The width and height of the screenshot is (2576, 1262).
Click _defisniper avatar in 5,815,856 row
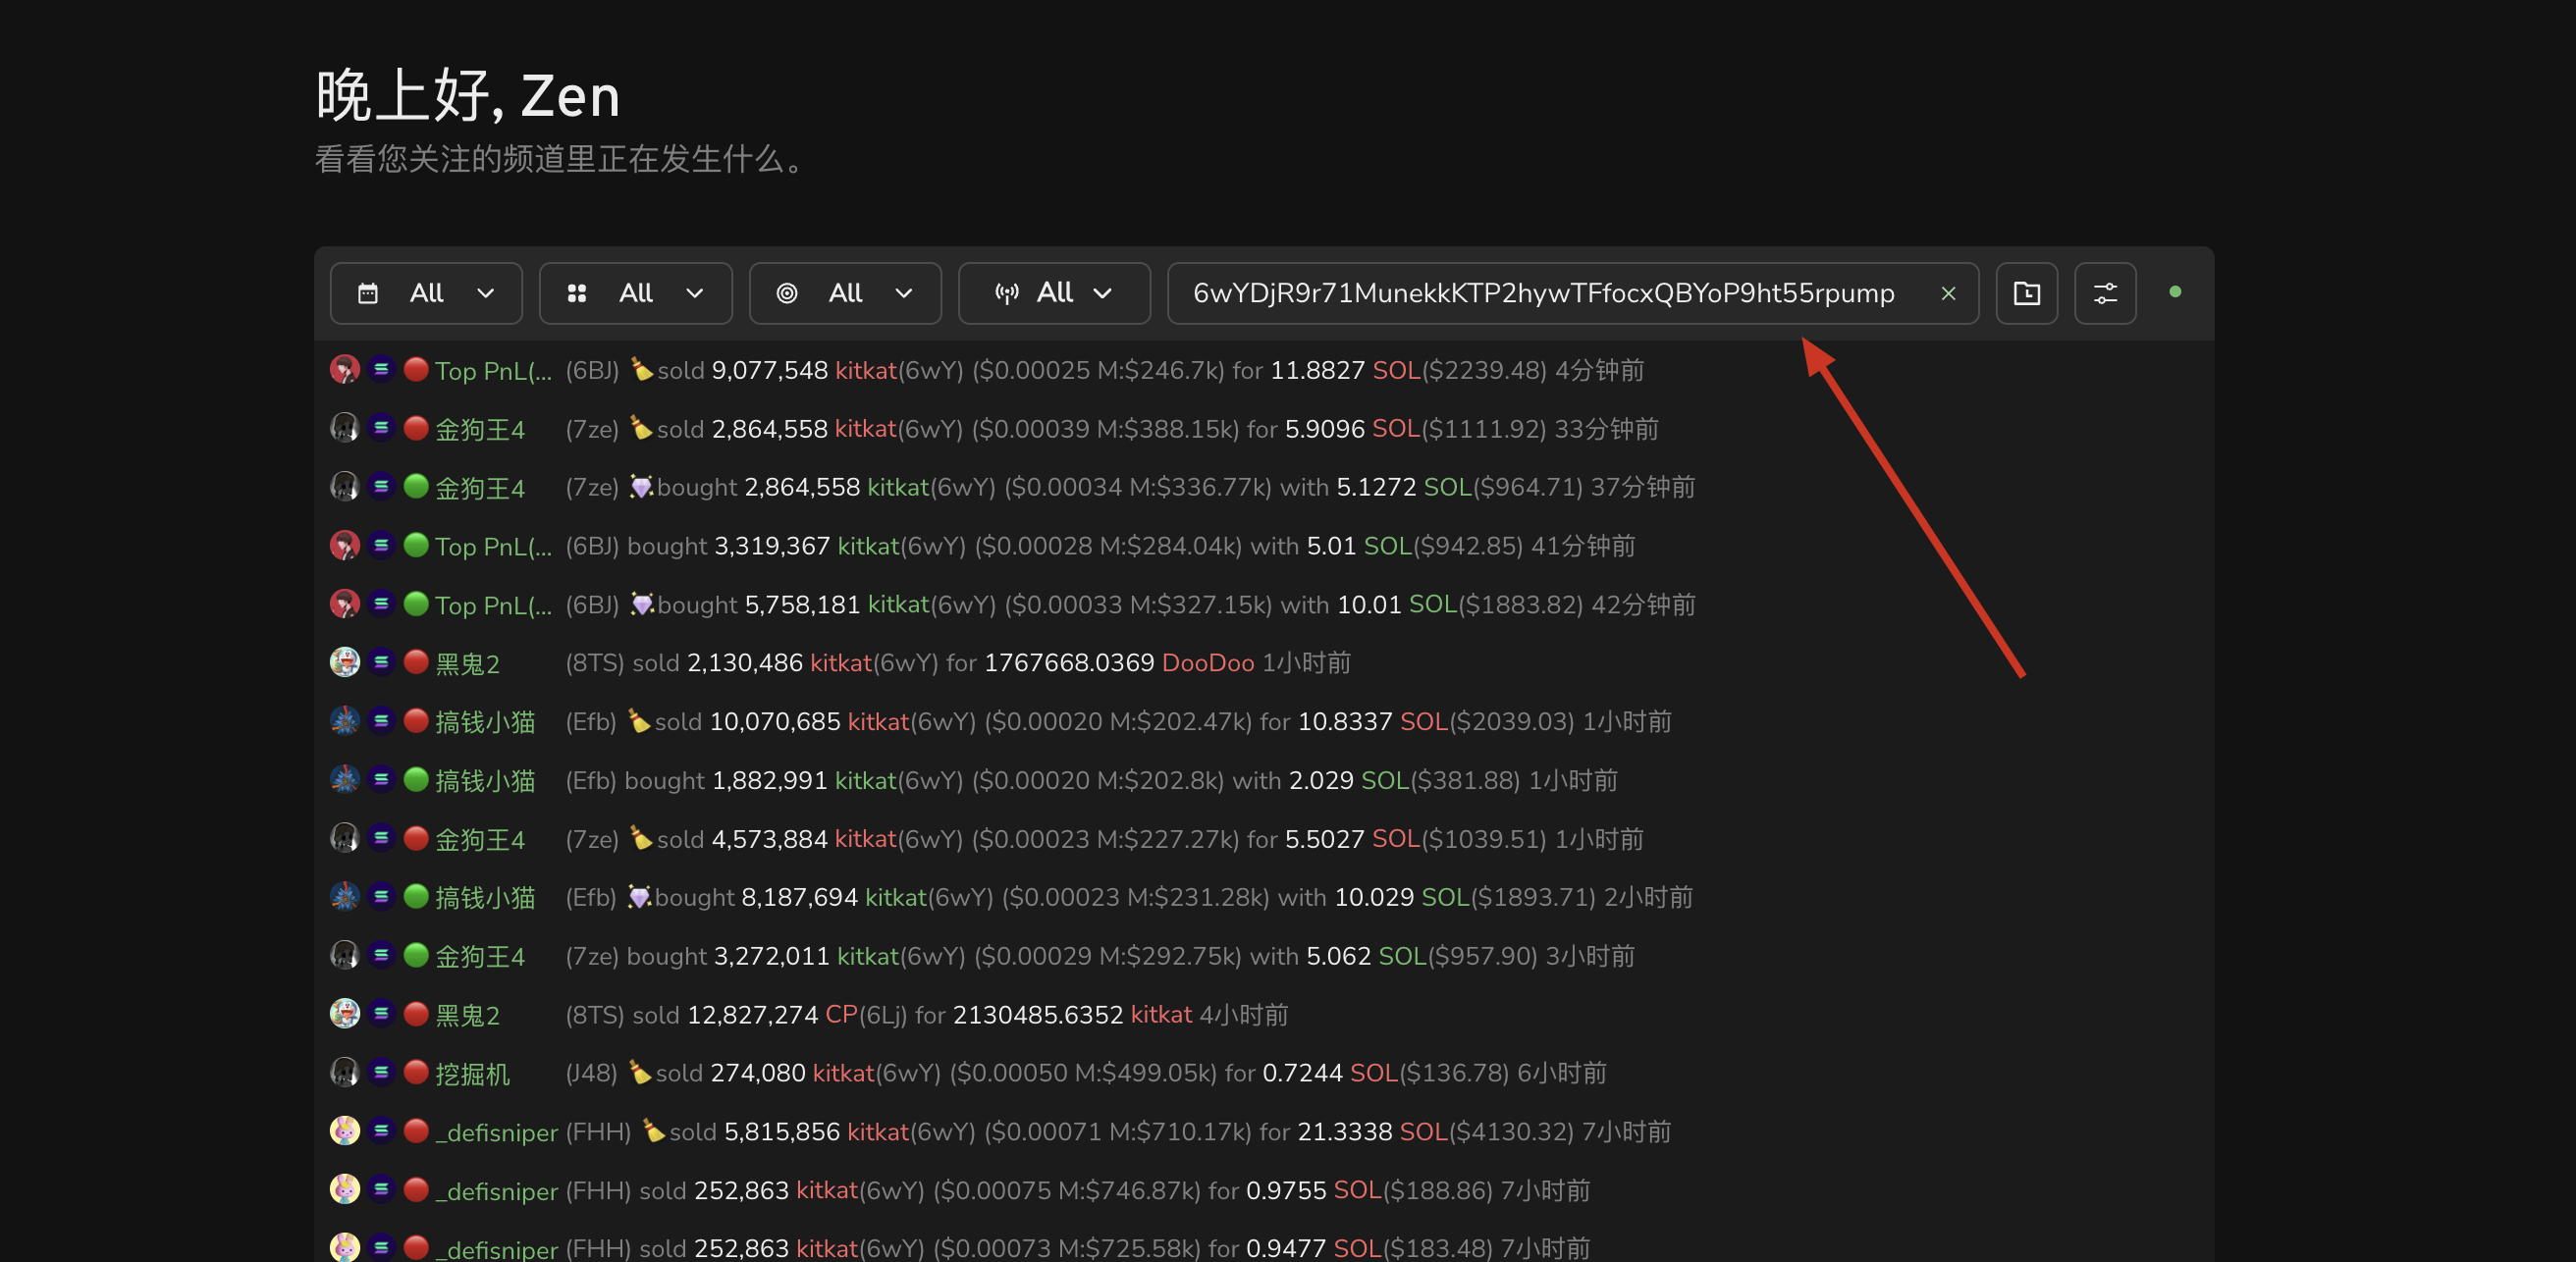345,1131
